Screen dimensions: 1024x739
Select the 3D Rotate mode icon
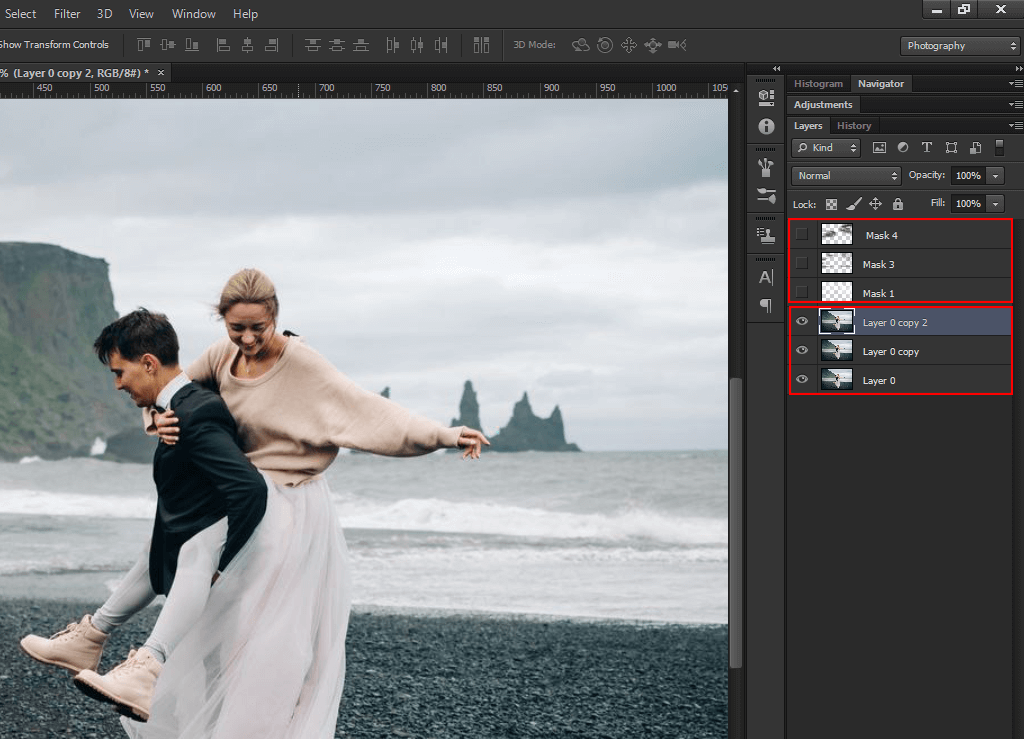click(x=581, y=45)
